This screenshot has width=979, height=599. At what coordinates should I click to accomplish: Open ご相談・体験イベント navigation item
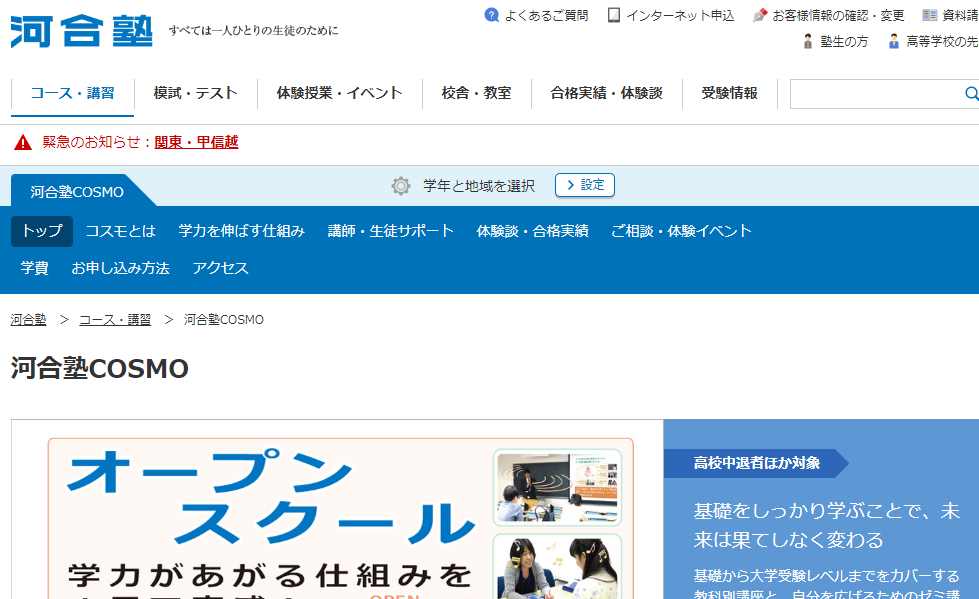[681, 231]
